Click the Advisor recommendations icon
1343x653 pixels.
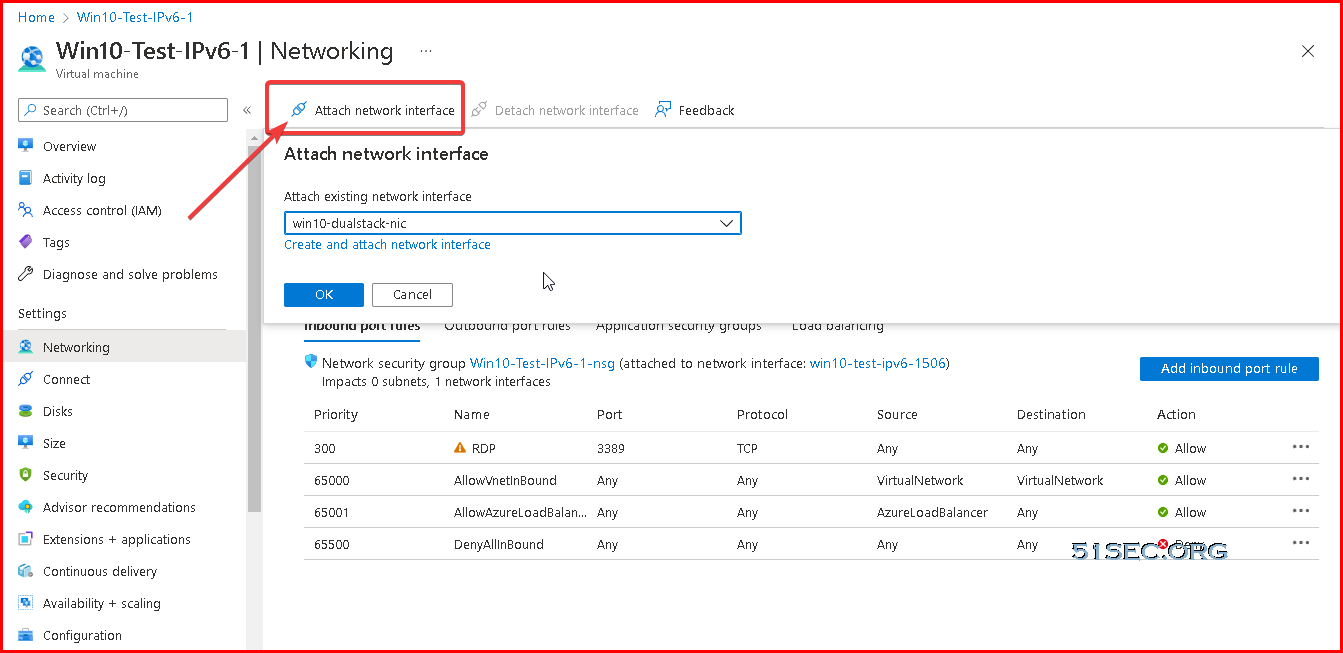(x=26, y=507)
